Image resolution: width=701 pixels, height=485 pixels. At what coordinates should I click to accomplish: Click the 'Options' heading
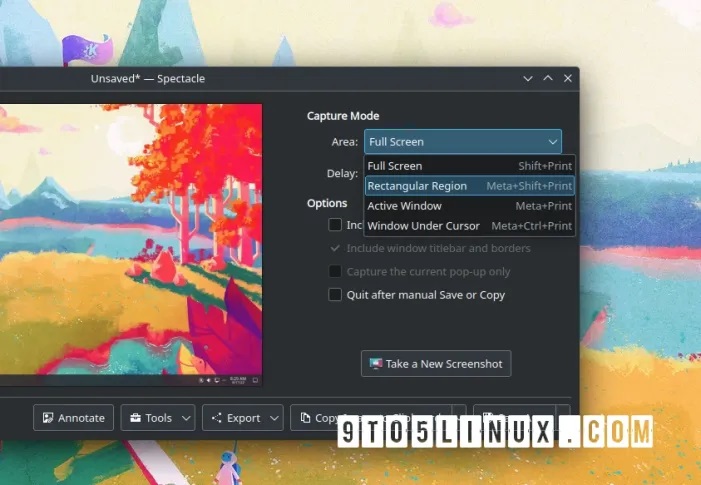[x=327, y=203]
